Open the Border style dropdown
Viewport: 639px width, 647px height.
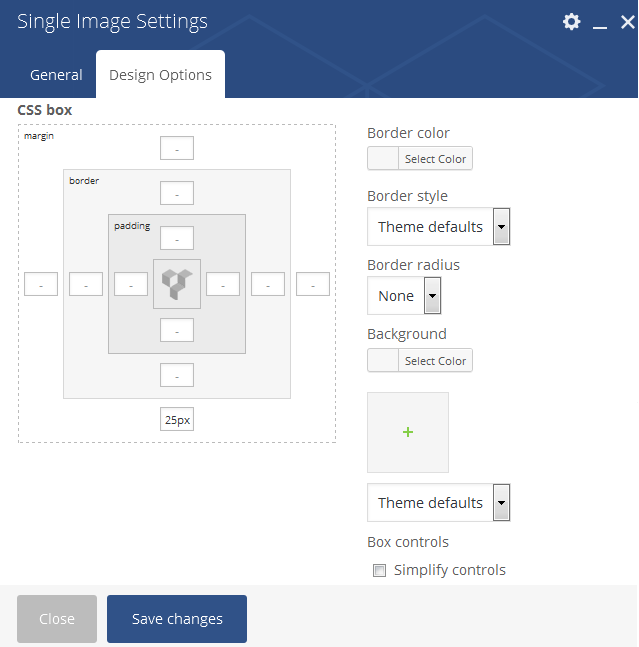(x=439, y=227)
